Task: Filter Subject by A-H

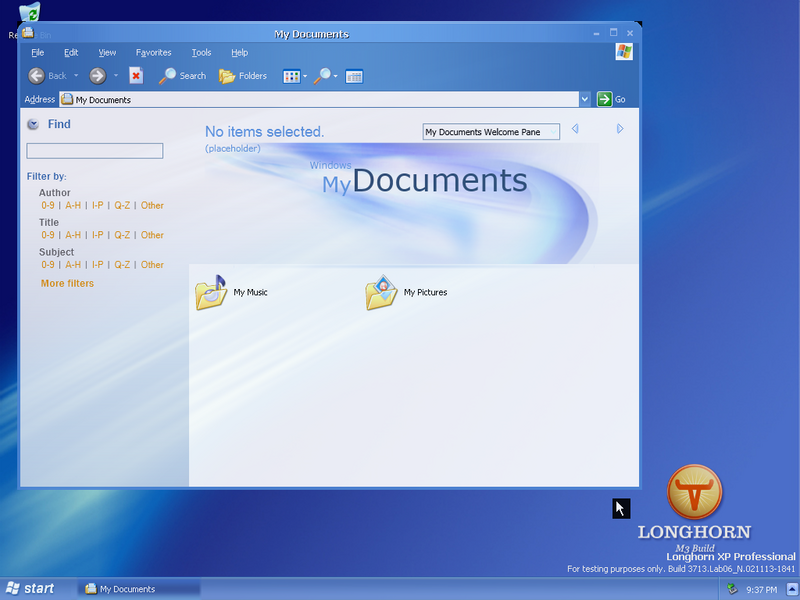Action: [x=73, y=265]
